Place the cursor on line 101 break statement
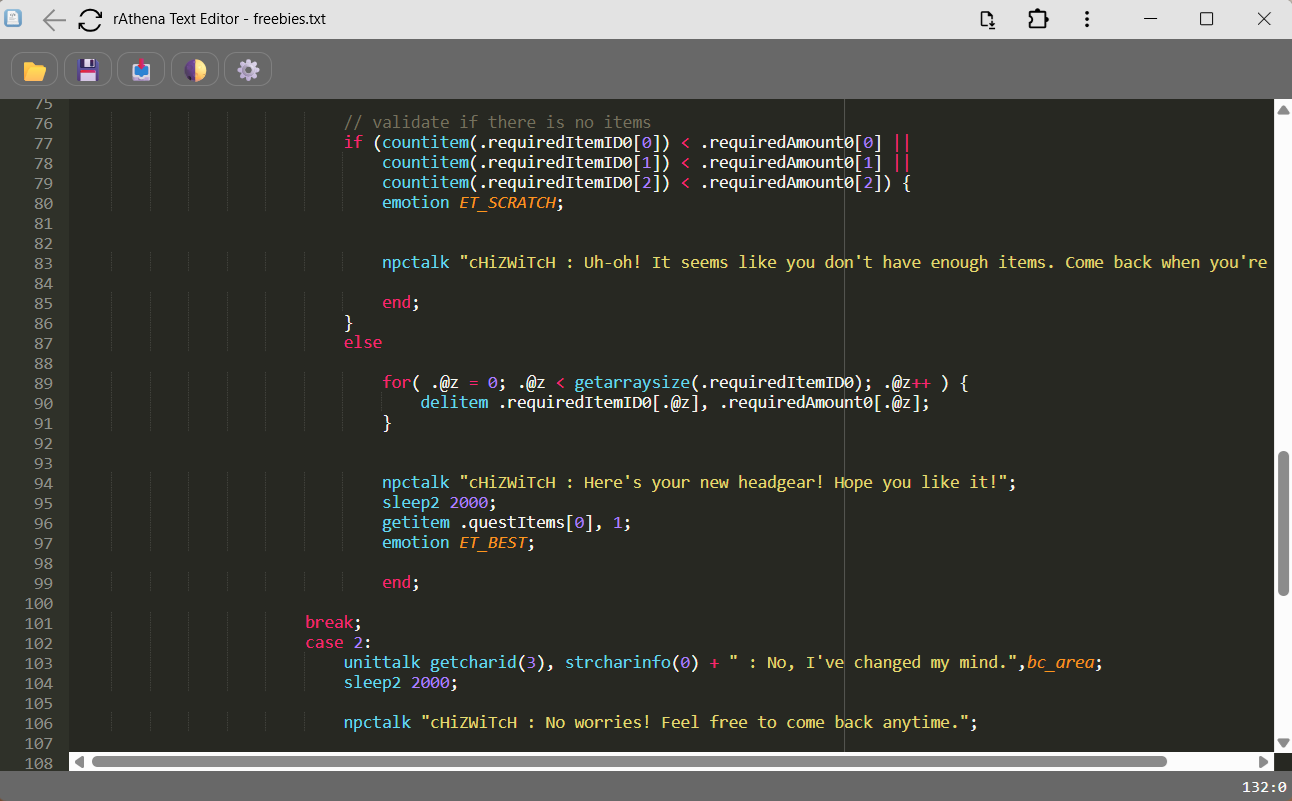The height and width of the screenshot is (801, 1292). pos(329,622)
